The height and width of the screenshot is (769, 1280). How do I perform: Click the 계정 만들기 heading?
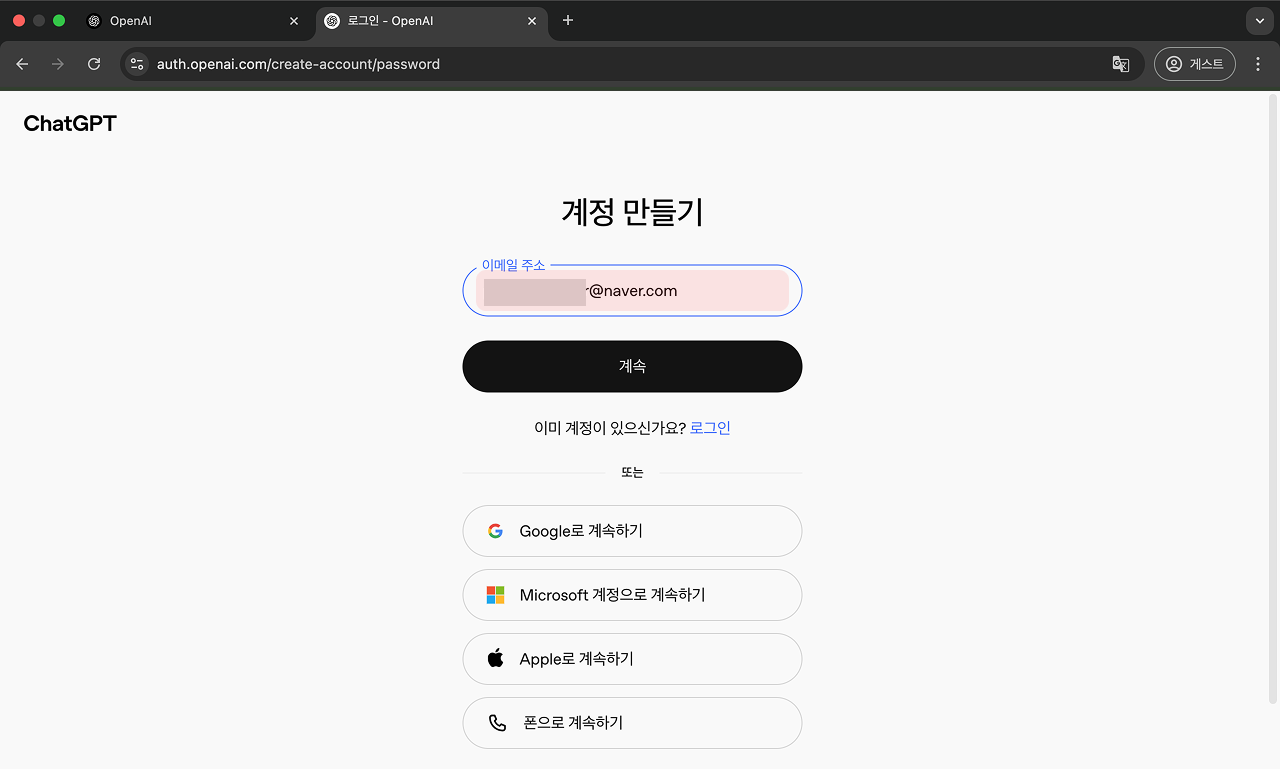(x=632, y=212)
